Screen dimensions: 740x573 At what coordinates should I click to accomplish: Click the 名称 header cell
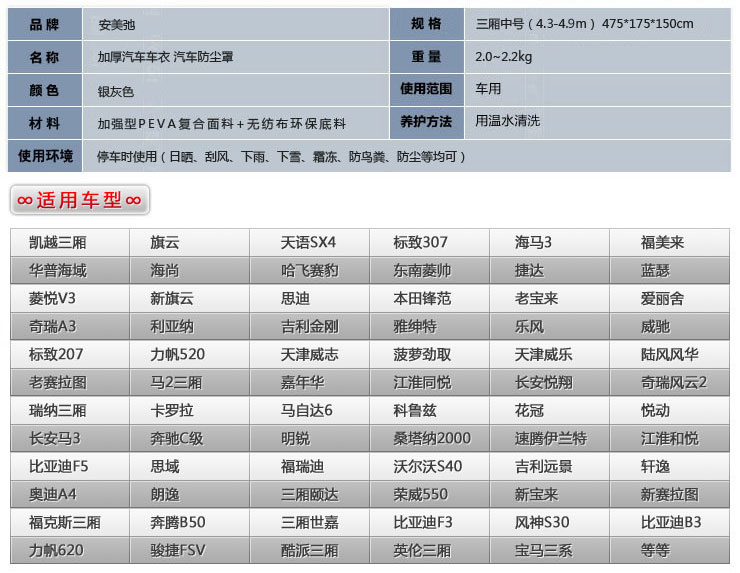tap(45, 57)
